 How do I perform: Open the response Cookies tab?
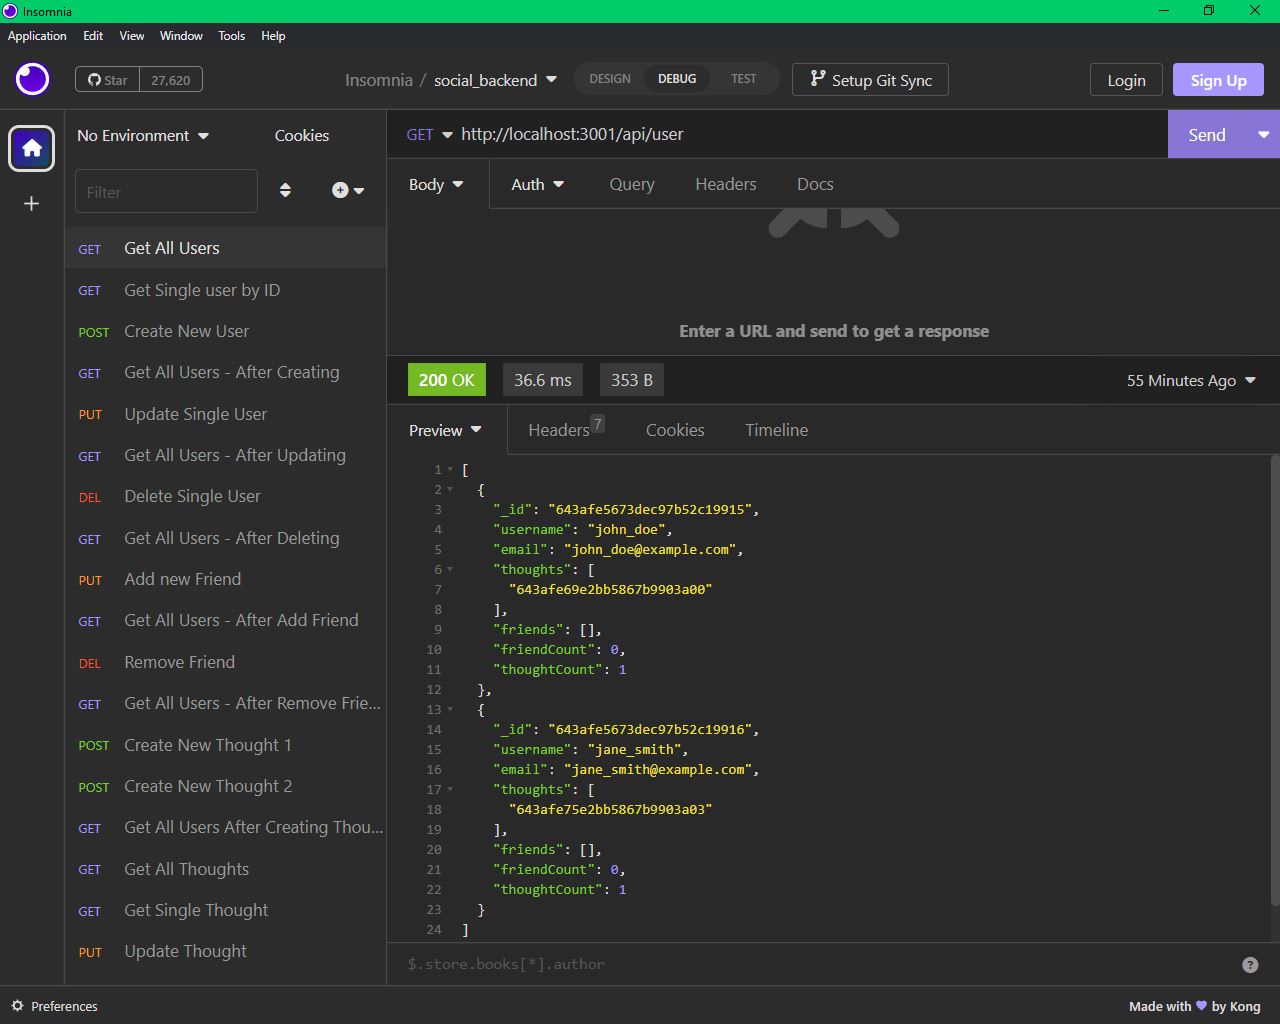(x=675, y=430)
